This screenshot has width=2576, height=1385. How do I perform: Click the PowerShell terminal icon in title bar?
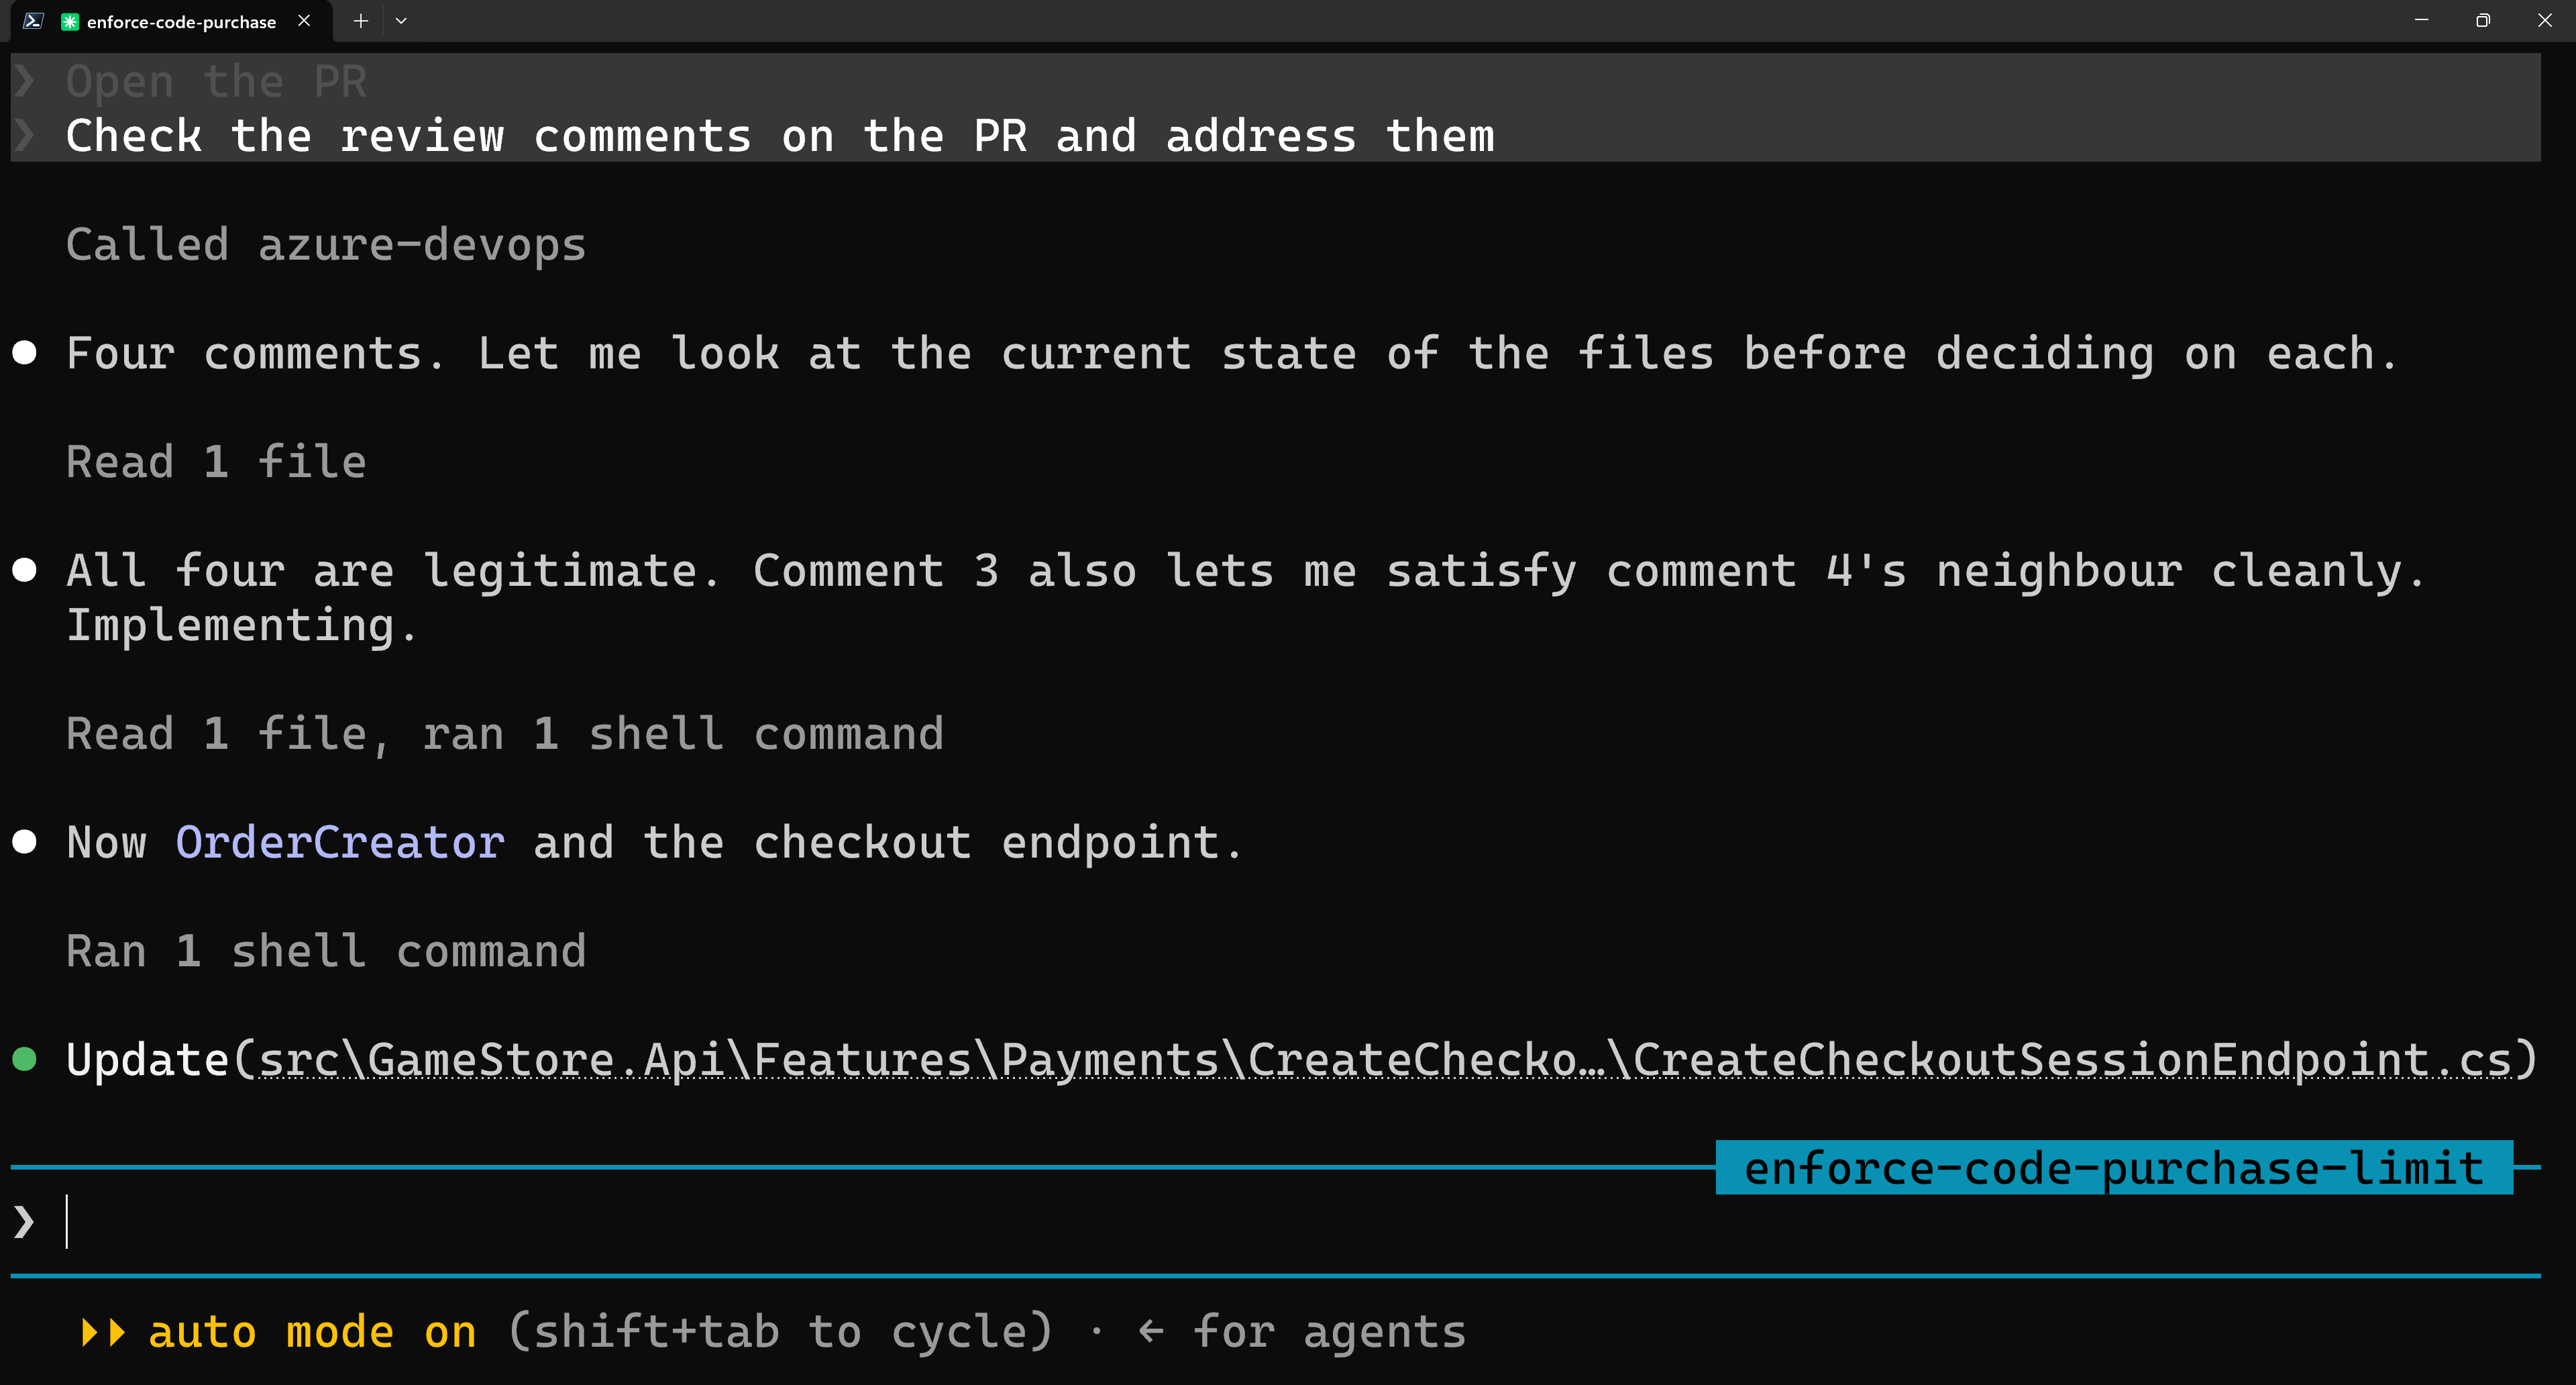[x=33, y=21]
